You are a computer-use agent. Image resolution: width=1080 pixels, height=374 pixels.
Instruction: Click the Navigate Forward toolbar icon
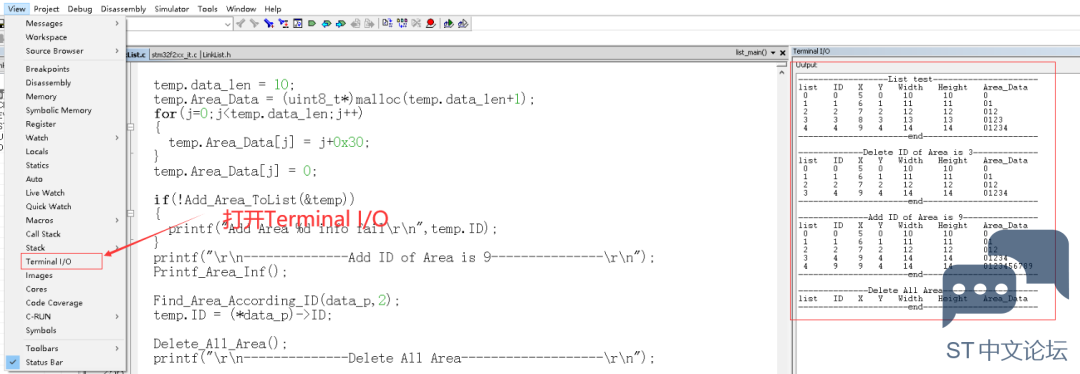tap(369, 23)
